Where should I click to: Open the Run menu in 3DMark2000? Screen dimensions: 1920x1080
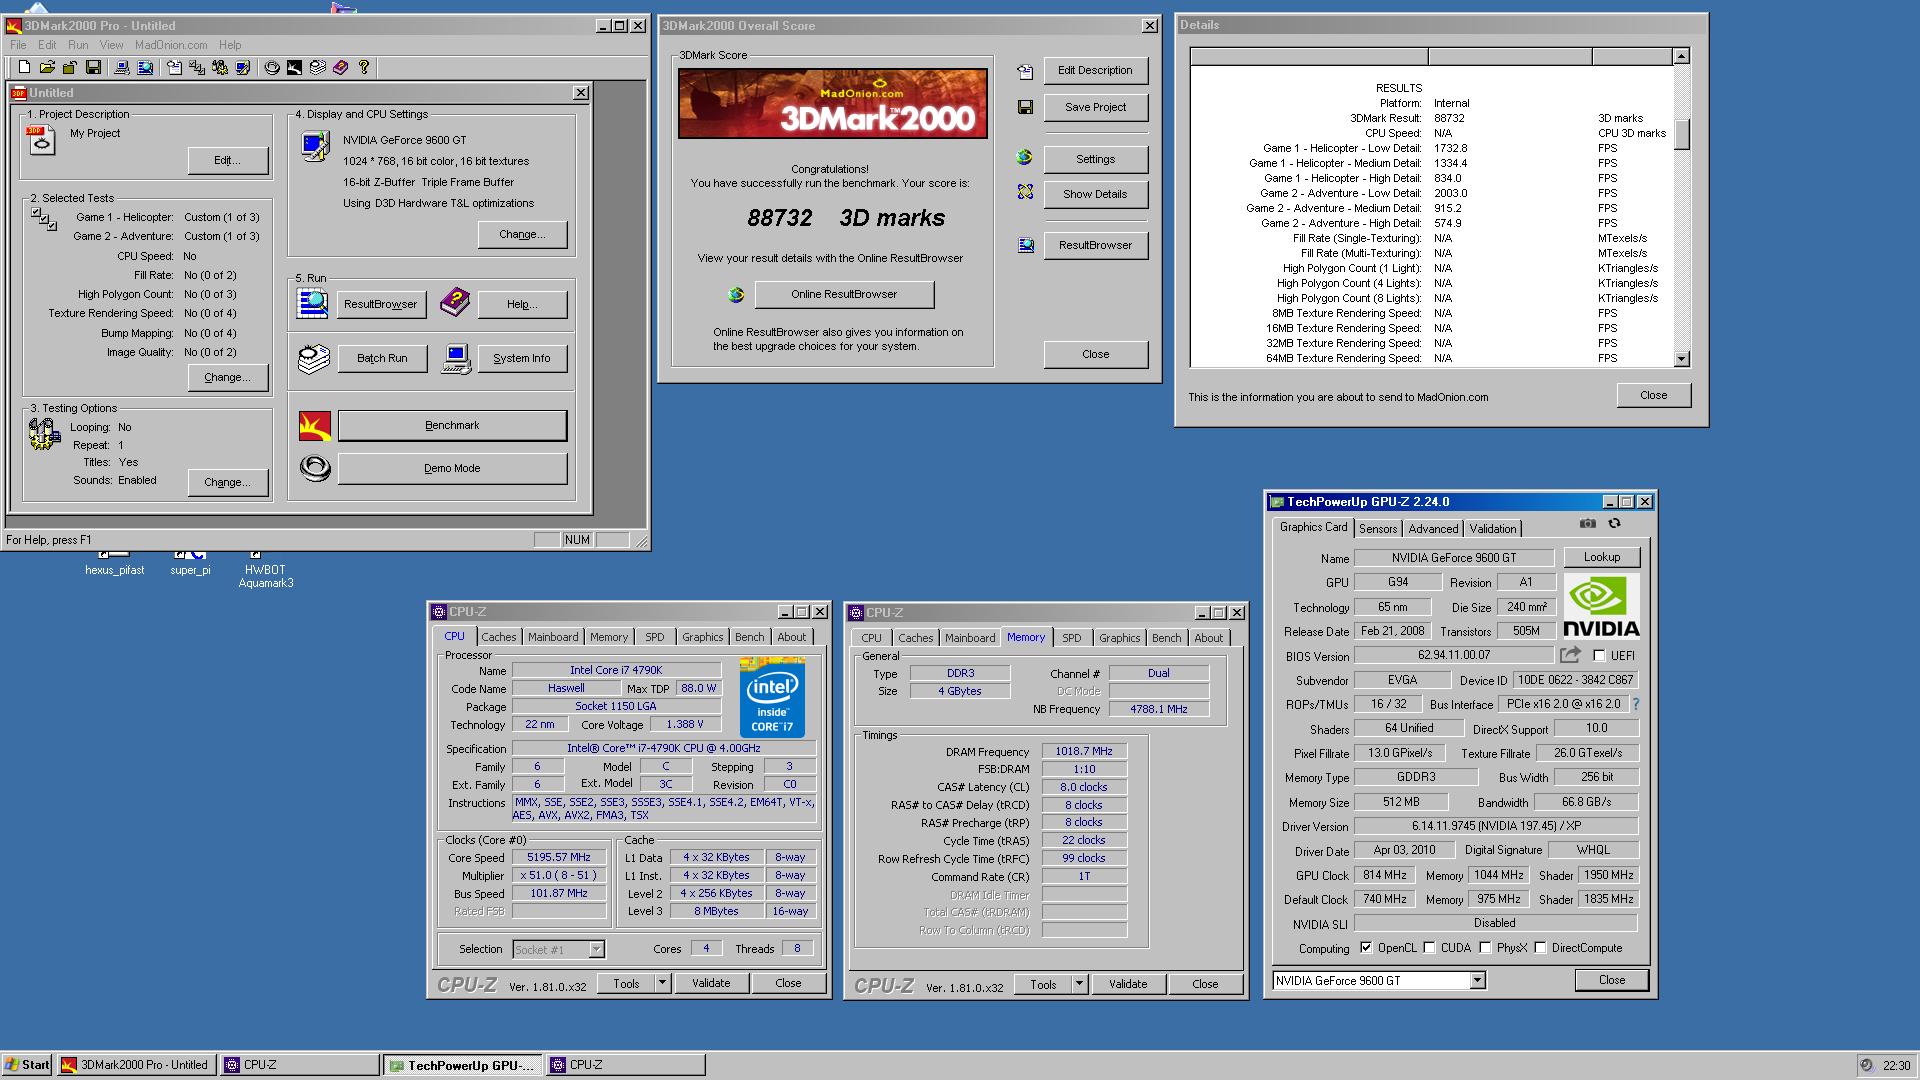point(78,45)
